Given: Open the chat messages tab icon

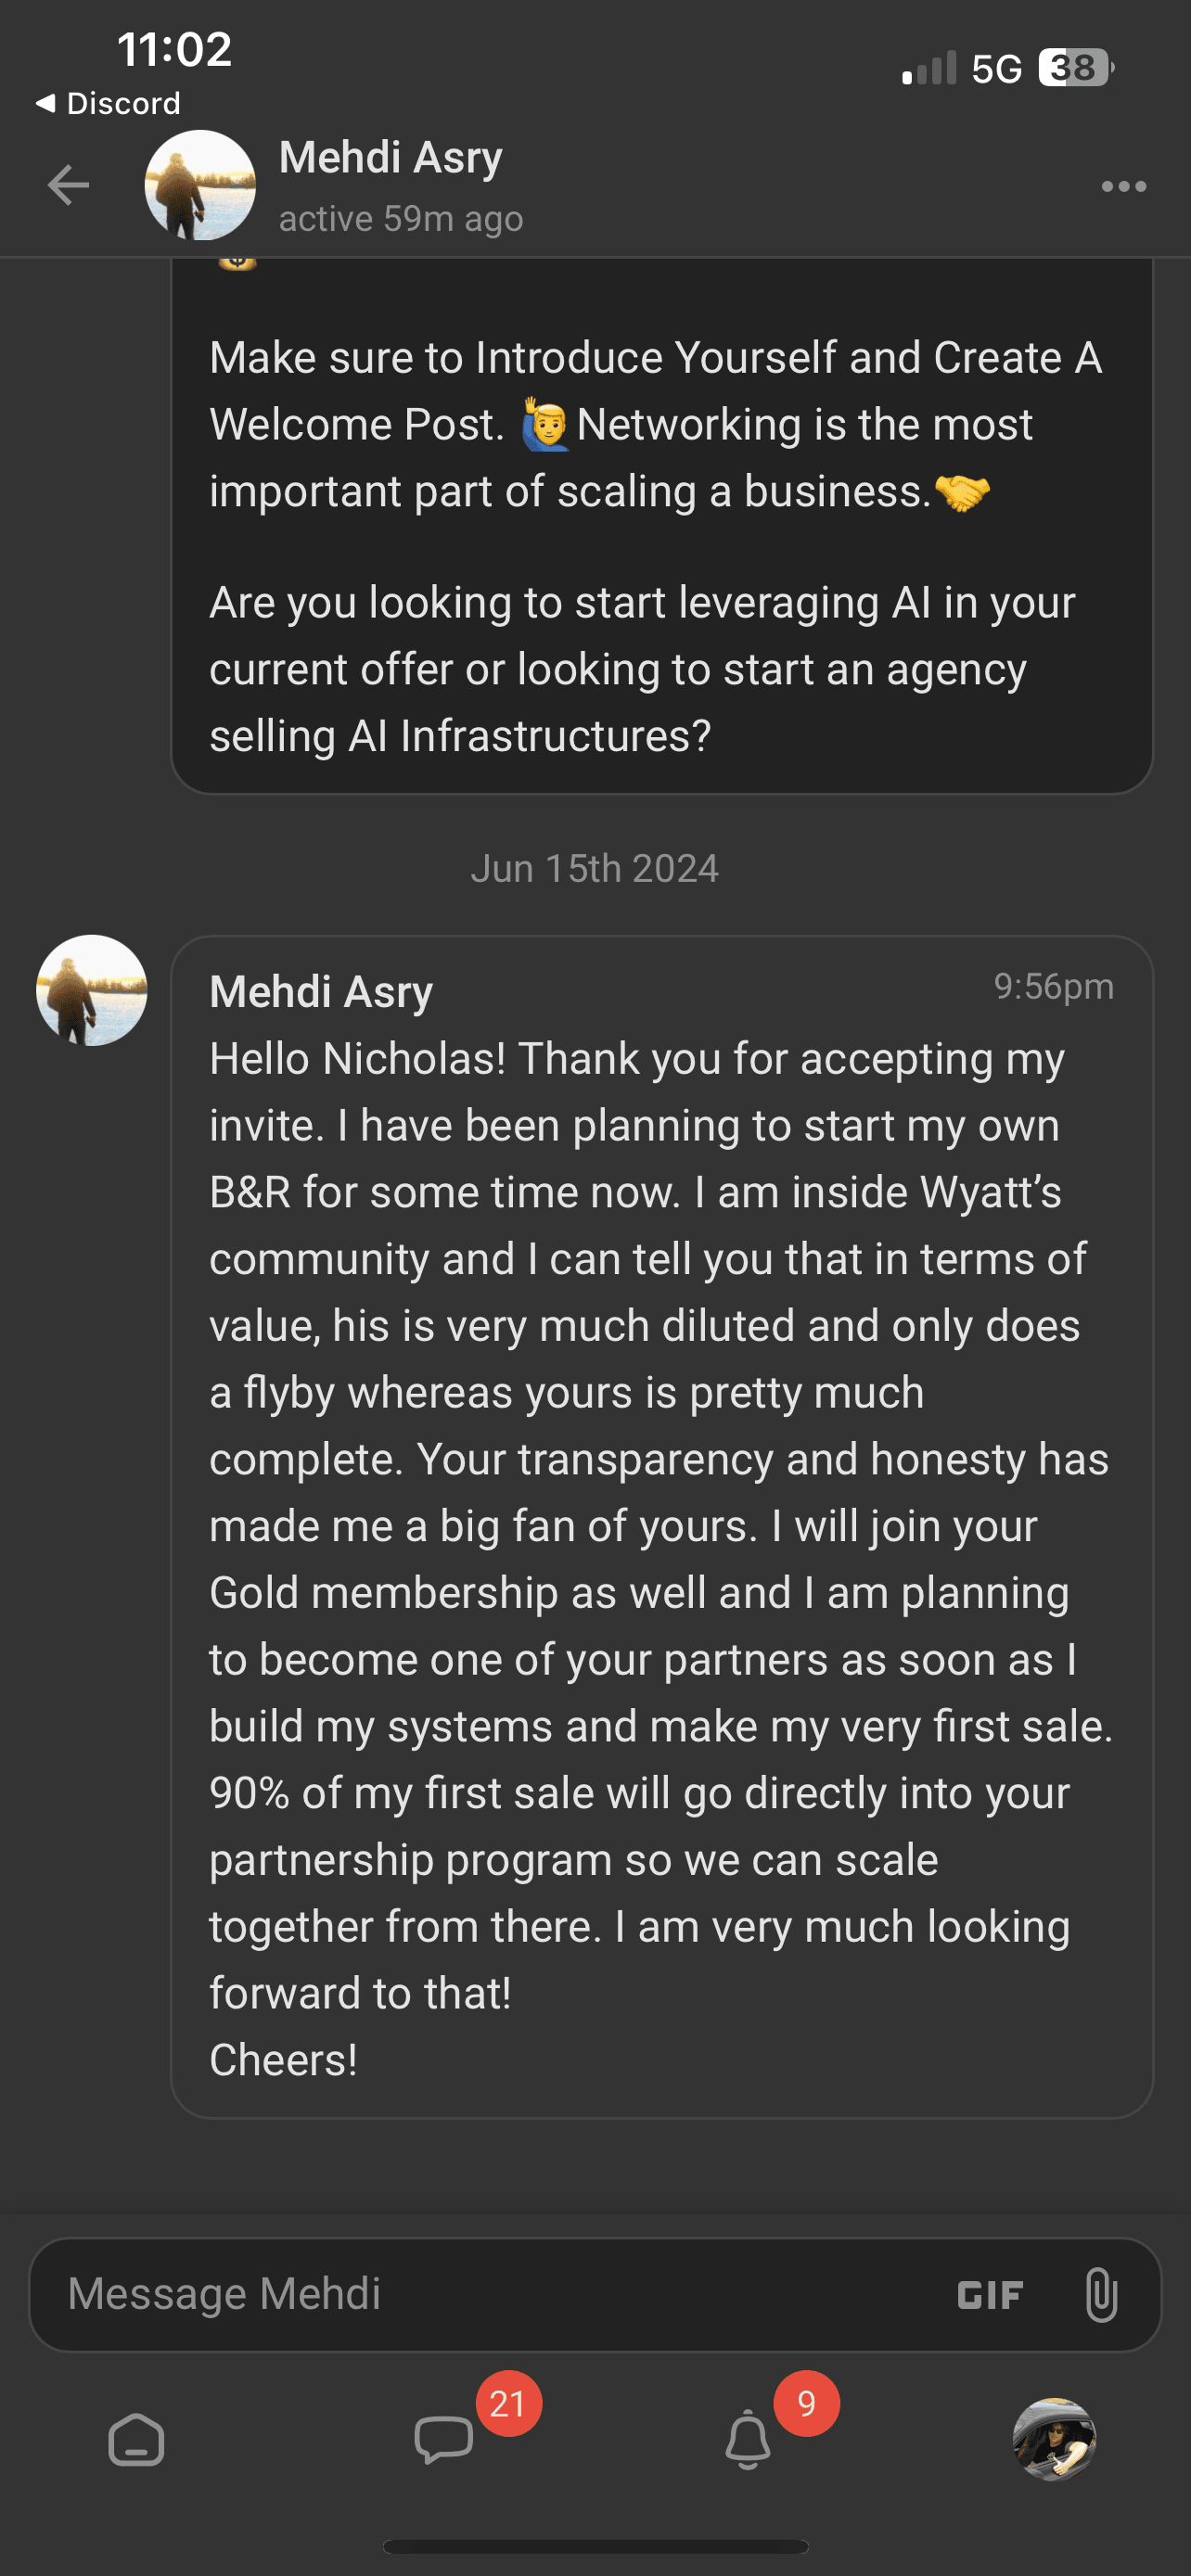Looking at the screenshot, I should point(443,2440).
